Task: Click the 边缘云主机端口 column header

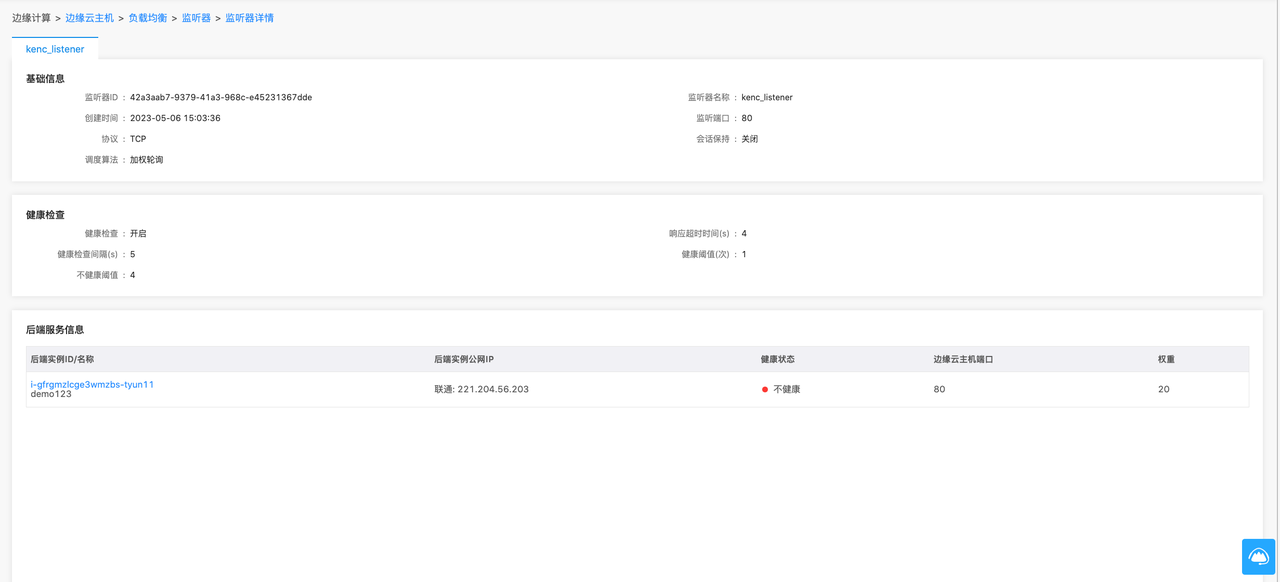Action: point(963,359)
